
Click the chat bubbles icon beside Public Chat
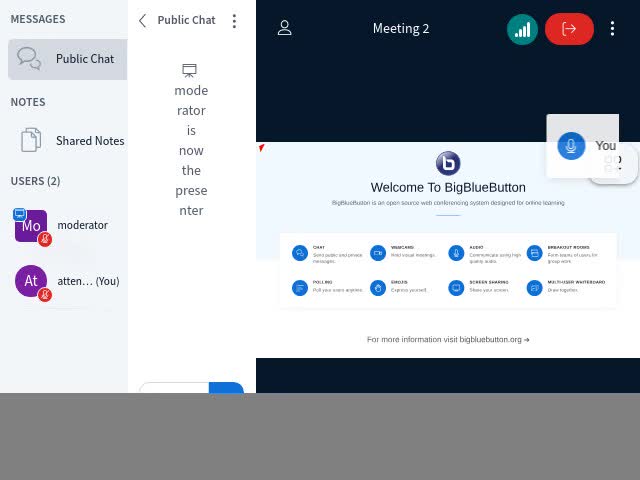click(x=29, y=58)
